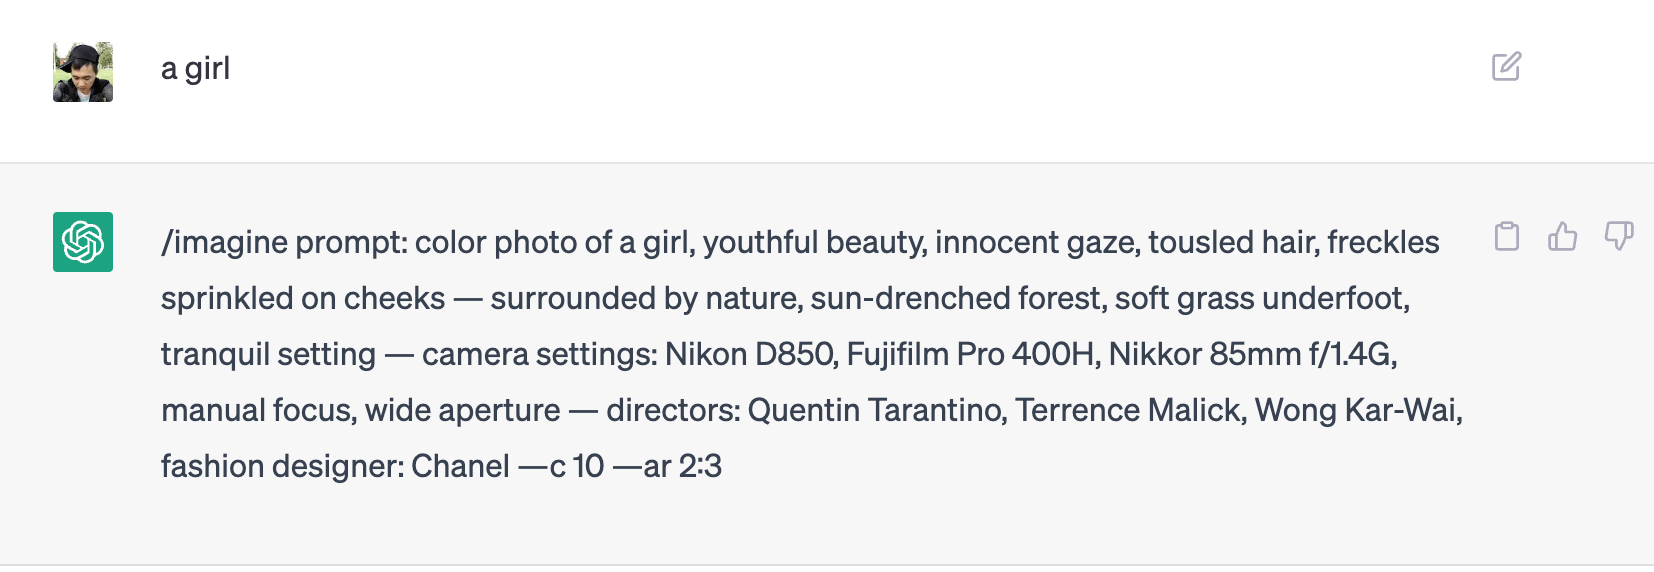Give the response a thumbs up

click(1562, 236)
